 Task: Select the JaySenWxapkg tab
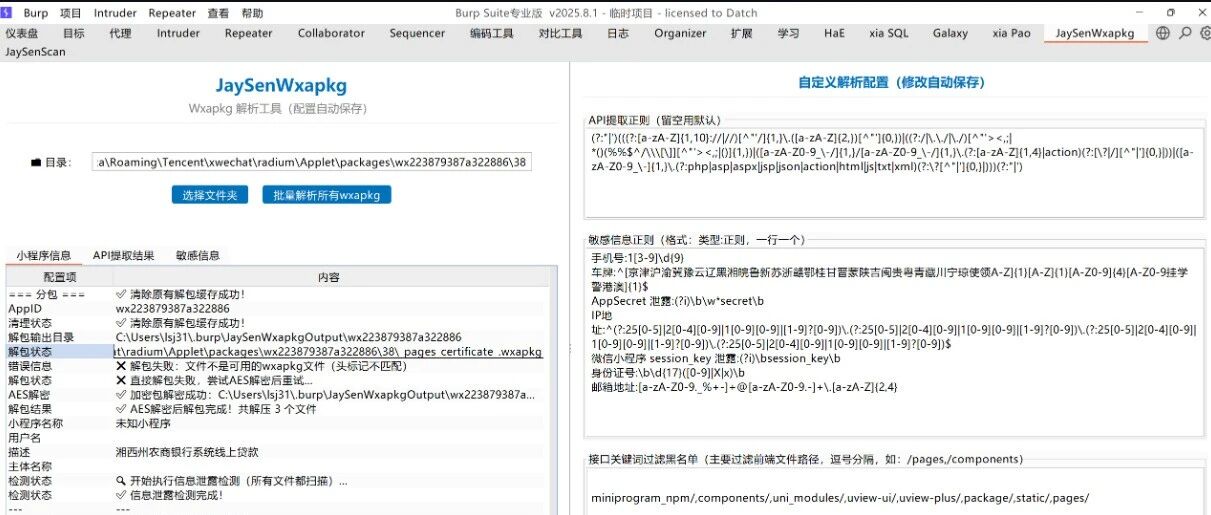click(1095, 33)
